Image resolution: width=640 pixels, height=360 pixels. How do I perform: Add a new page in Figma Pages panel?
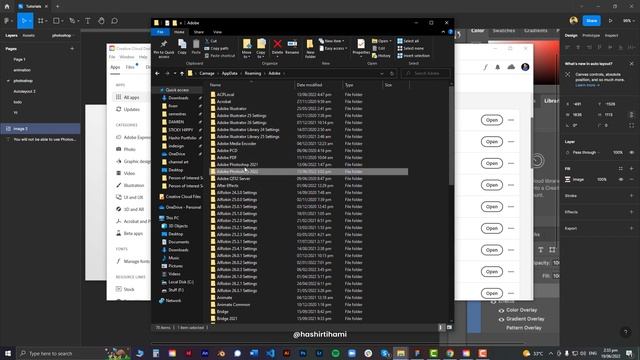[72, 49]
